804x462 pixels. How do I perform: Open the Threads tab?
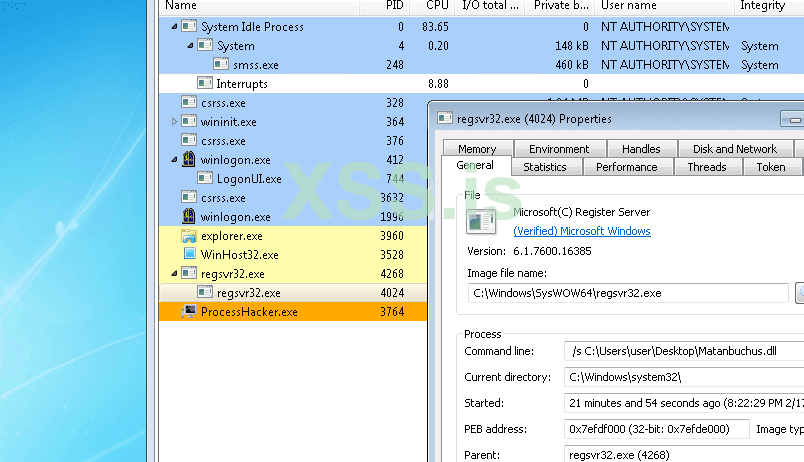(x=707, y=167)
